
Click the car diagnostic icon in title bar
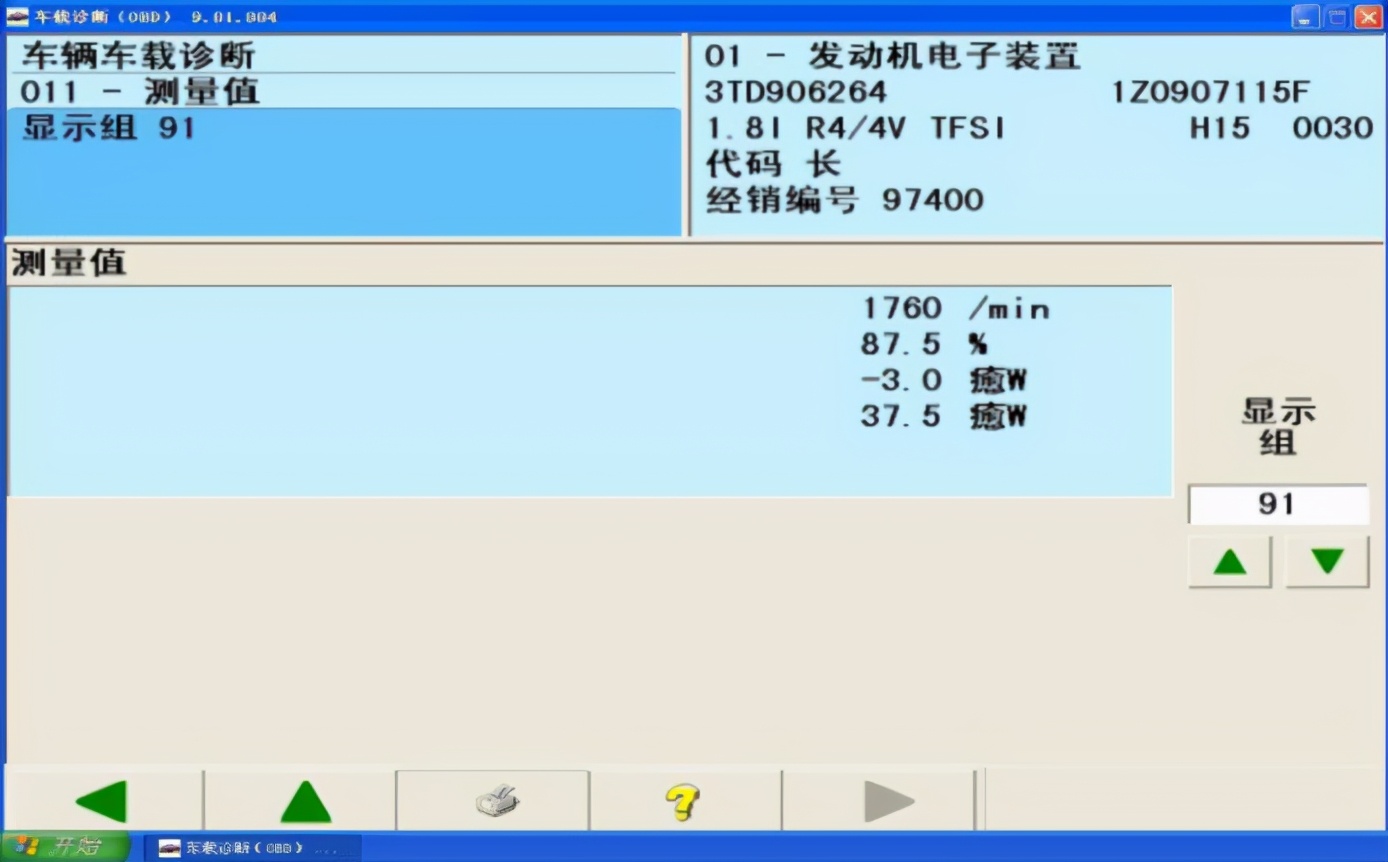tap(15, 16)
